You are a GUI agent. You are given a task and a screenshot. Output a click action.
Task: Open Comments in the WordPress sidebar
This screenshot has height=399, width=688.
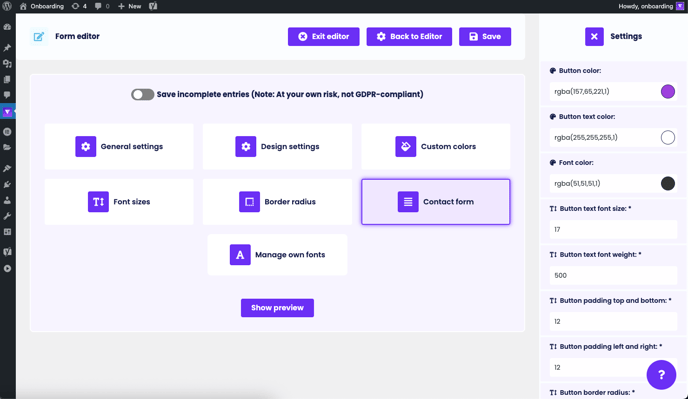(7, 95)
